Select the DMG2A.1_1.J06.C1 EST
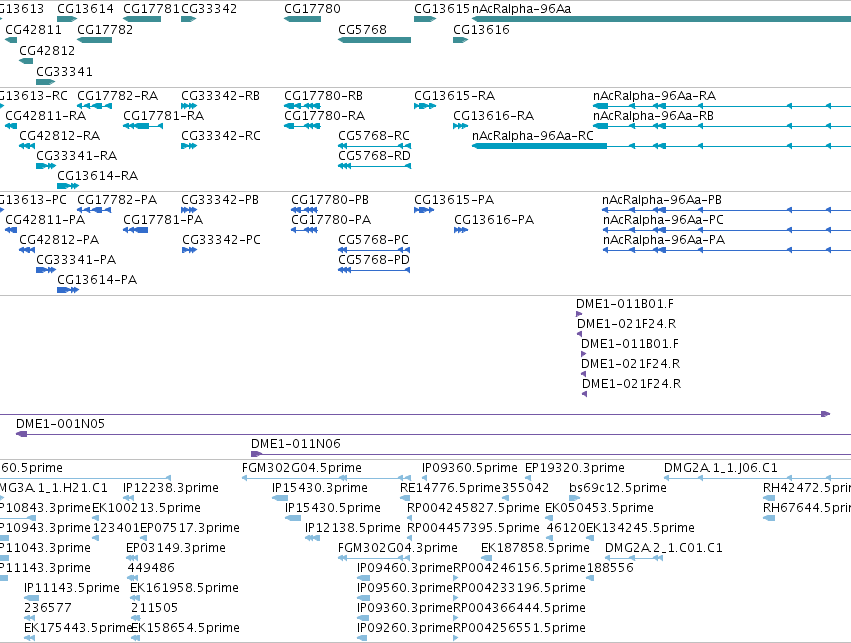This screenshot has width=851, height=643. (721, 468)
